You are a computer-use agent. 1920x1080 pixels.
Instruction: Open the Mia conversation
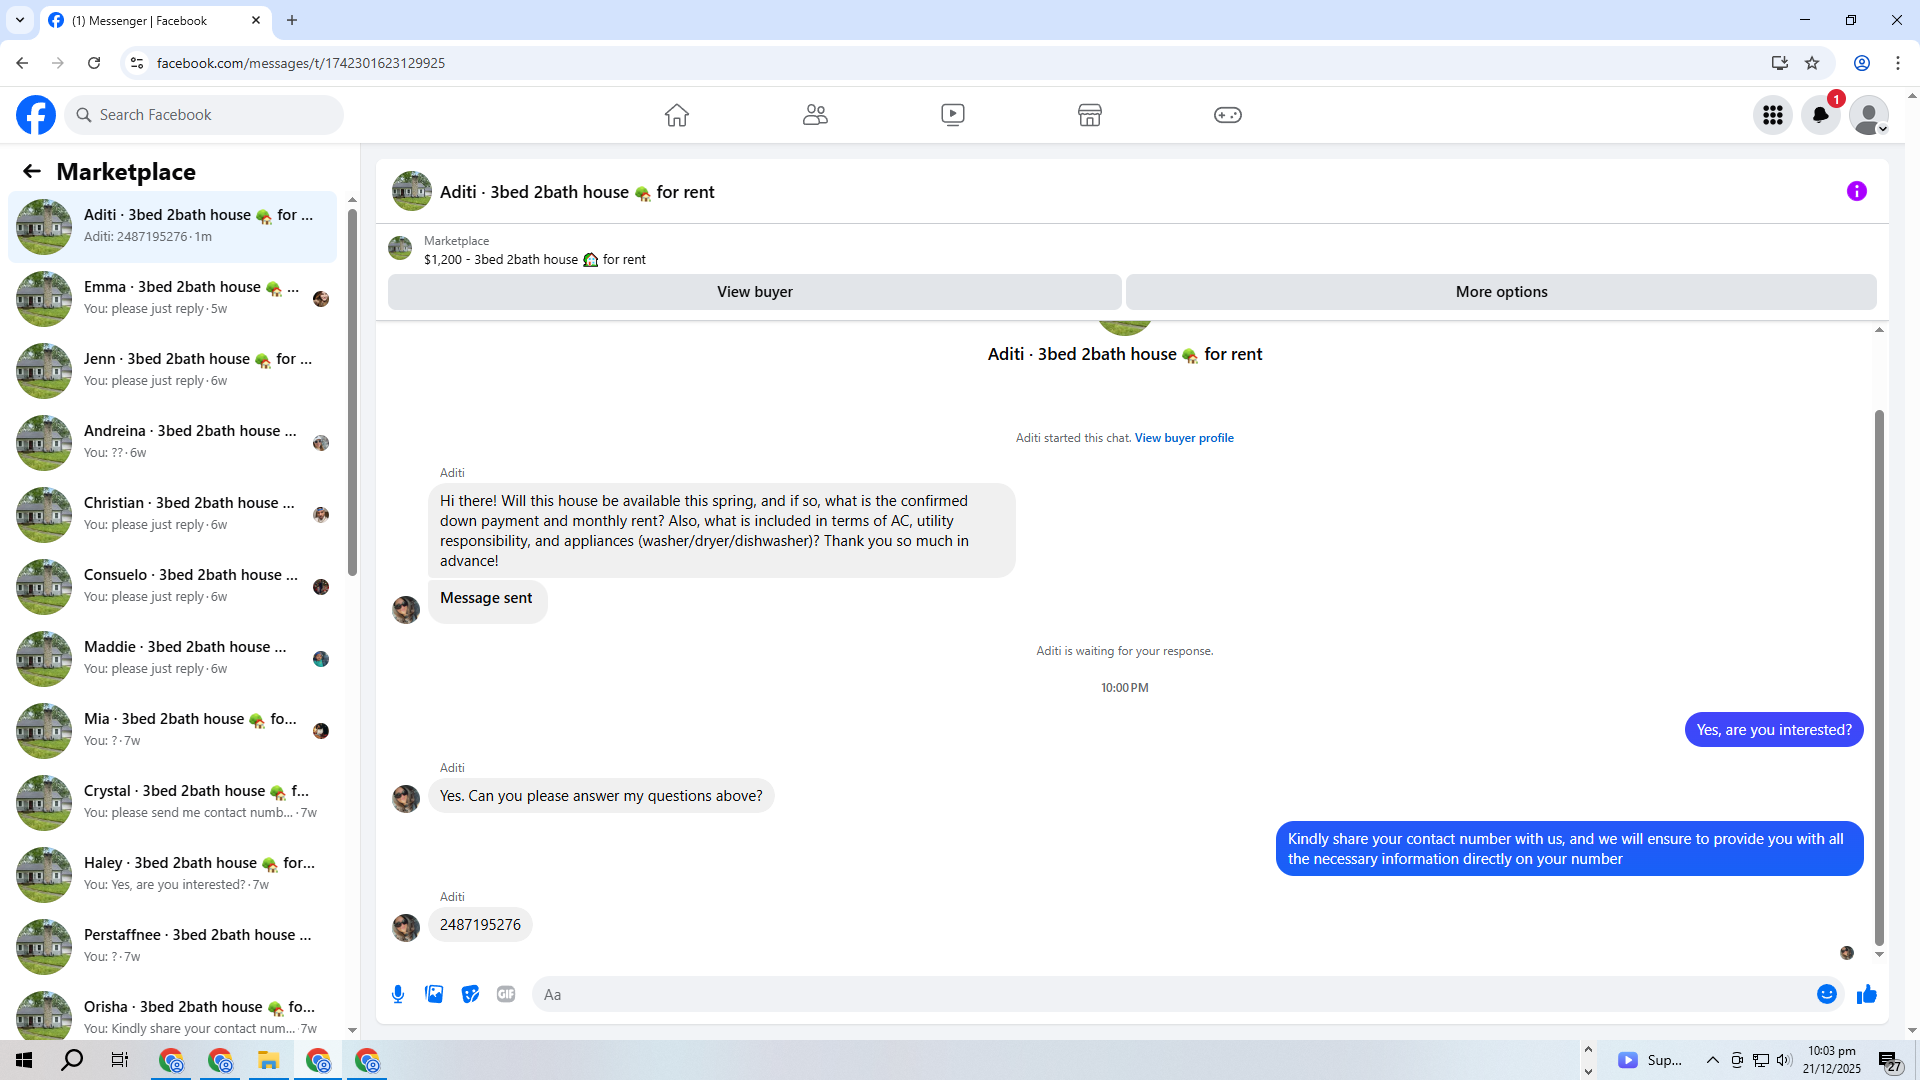pos(172,731)
